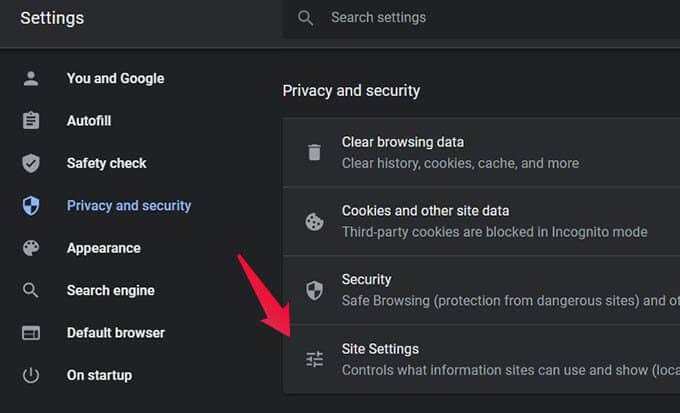Click the cookie icon in settings list
Viewport: 680px width, 413px height.
tap(314, 221)
